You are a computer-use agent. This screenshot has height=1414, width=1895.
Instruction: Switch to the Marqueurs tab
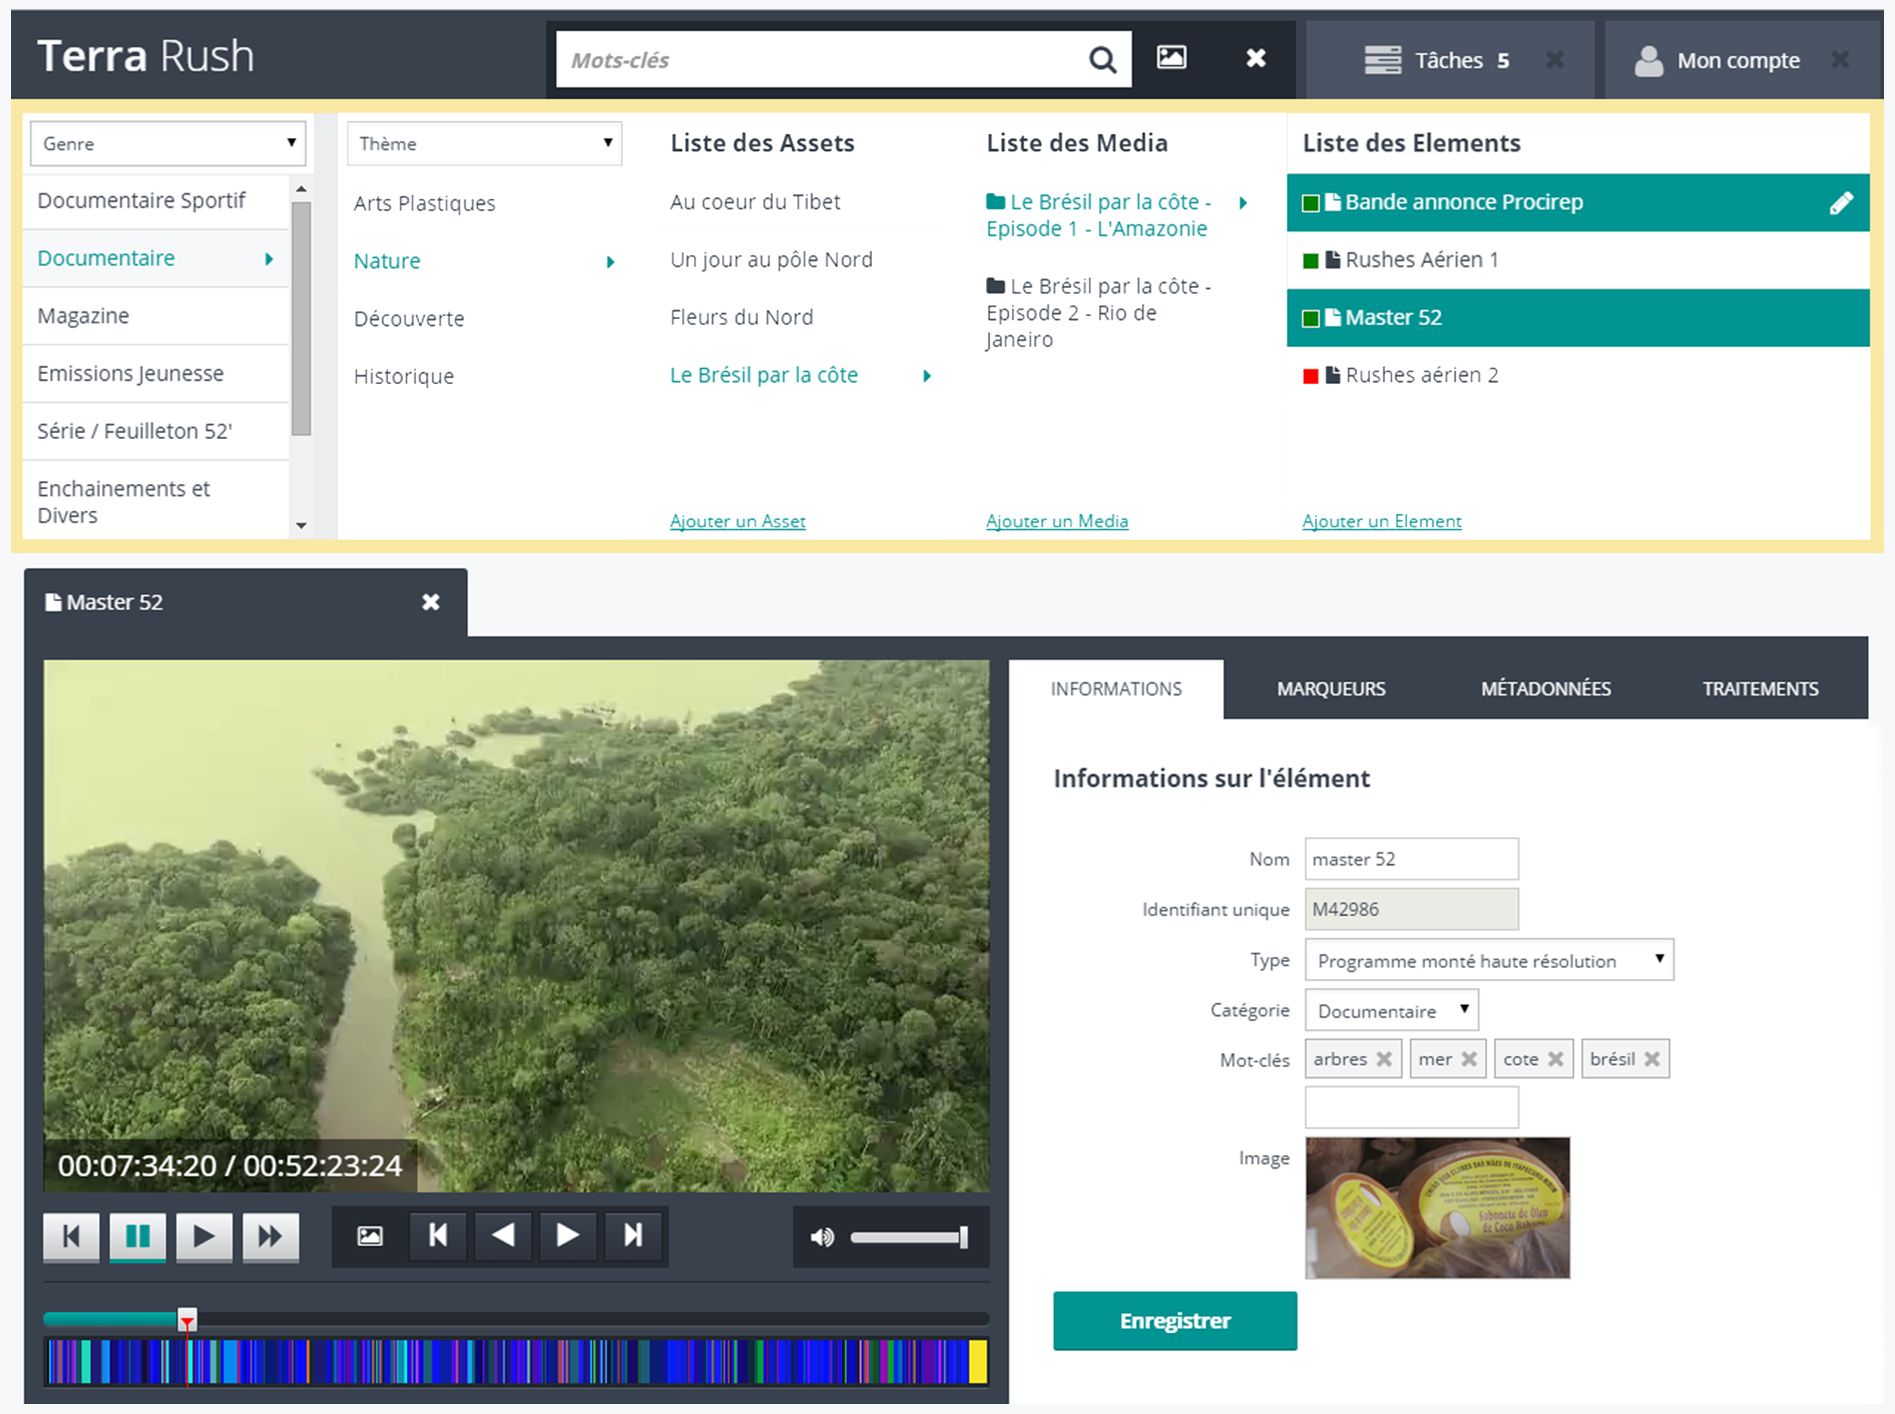(1331, 688)
